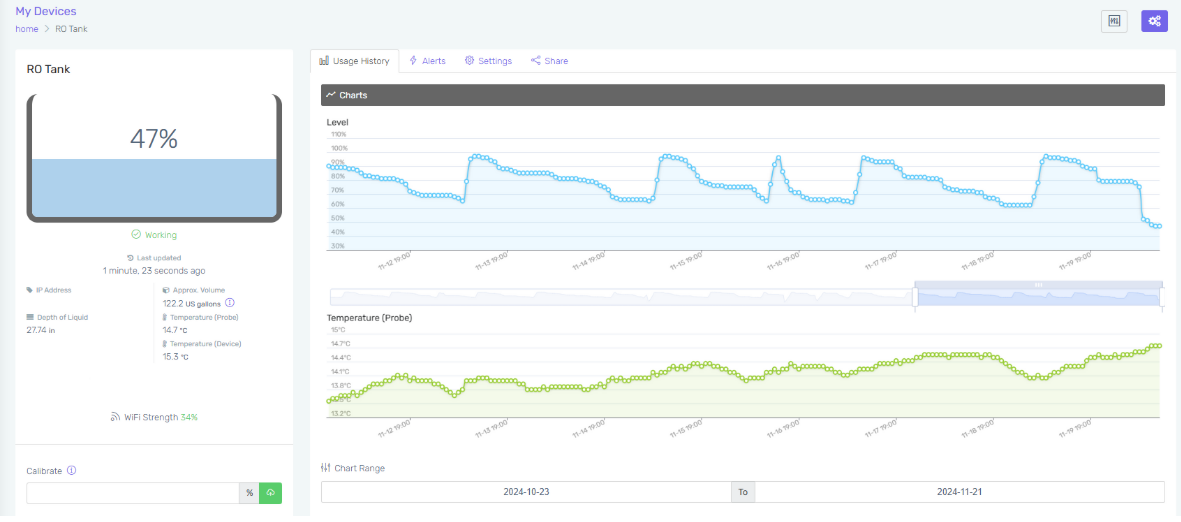Go to home via breadcrumb link

26,29
